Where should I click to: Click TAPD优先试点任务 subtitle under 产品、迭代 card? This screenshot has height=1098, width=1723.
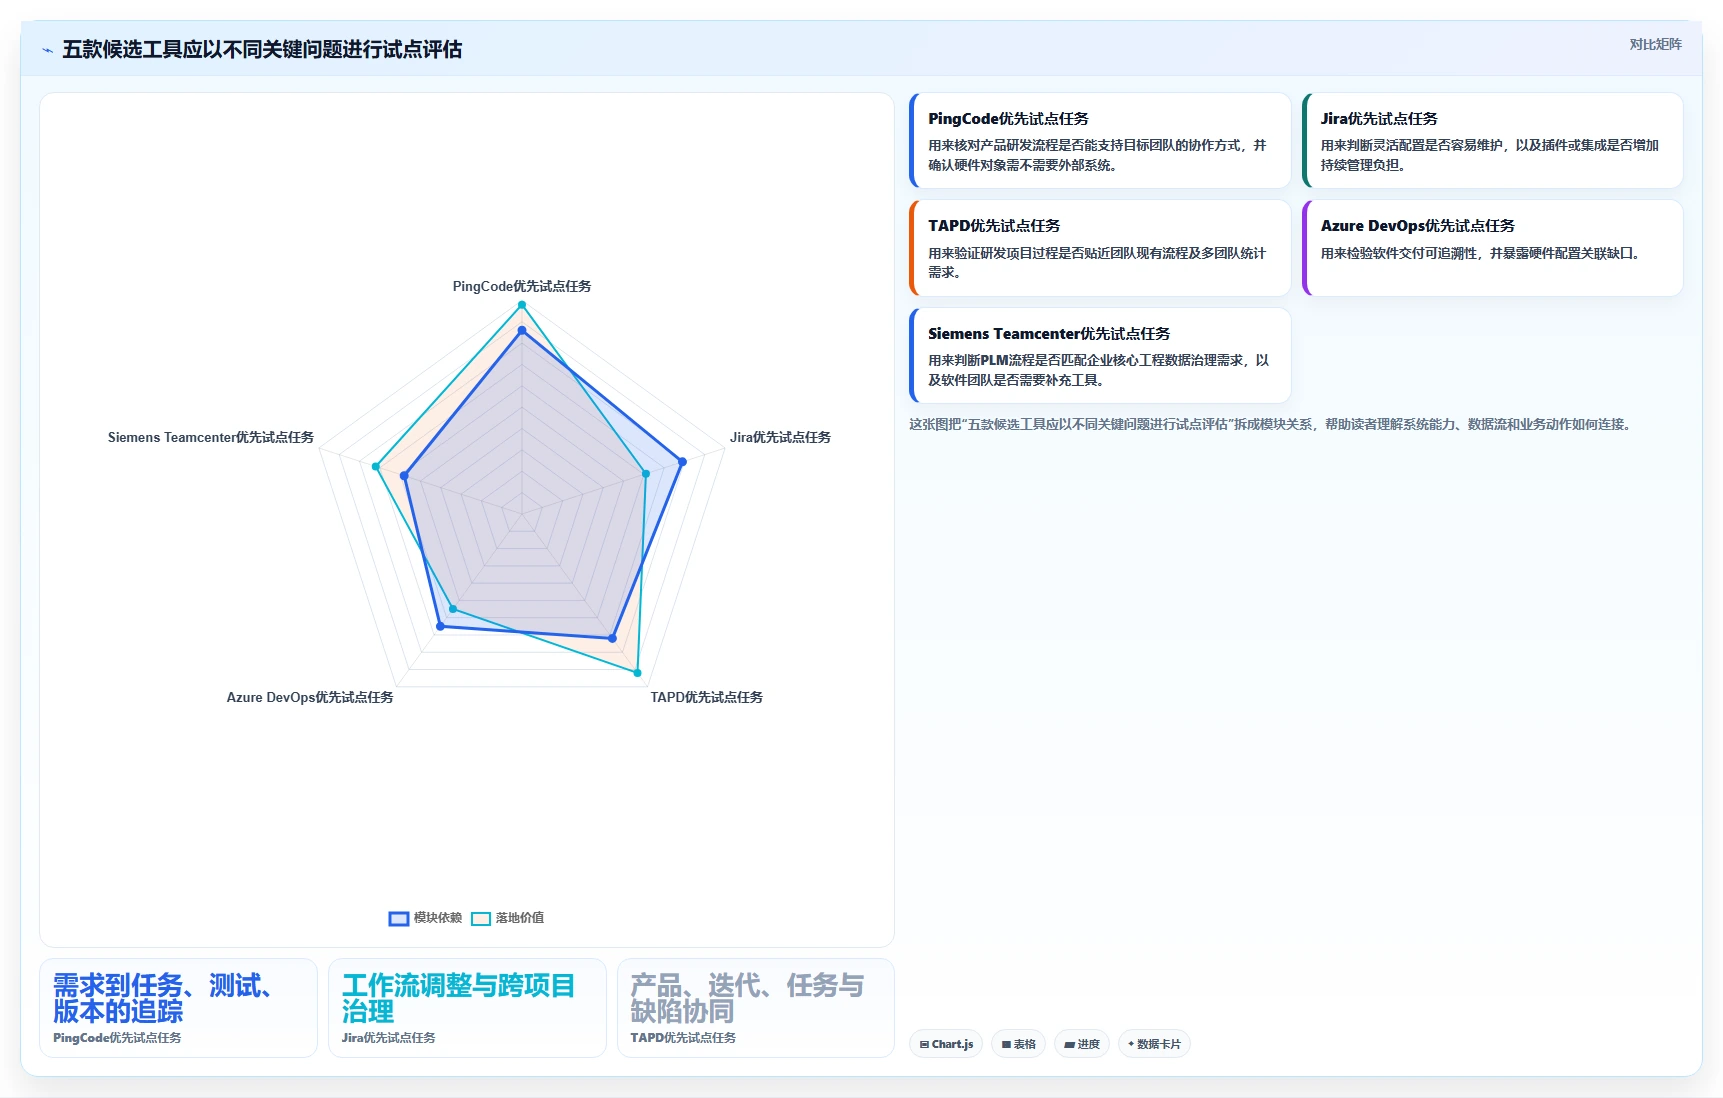click(x=683, y=1038)
